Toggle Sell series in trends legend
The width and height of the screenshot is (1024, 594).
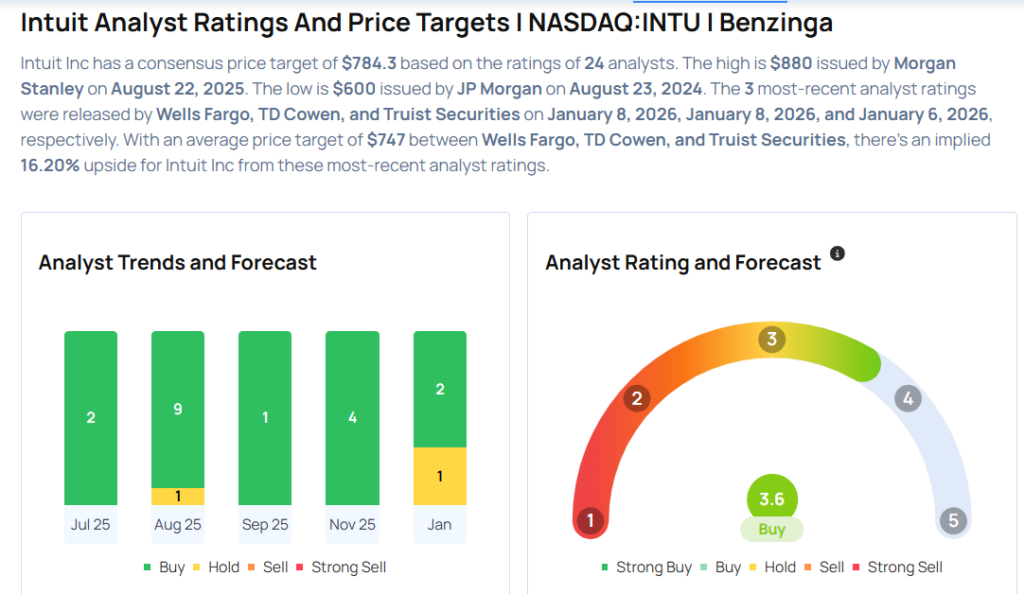[x=267, y=567]
